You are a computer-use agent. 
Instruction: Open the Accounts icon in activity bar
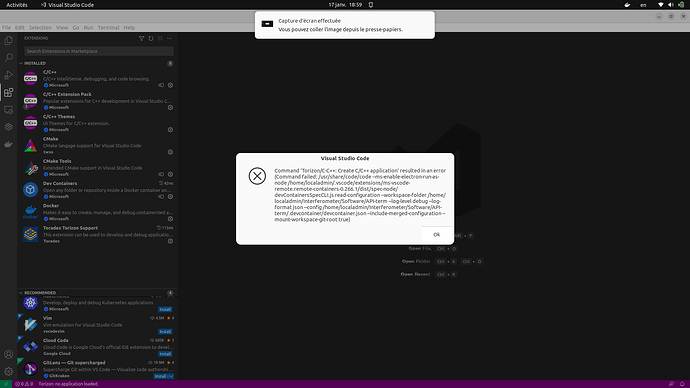8,354
